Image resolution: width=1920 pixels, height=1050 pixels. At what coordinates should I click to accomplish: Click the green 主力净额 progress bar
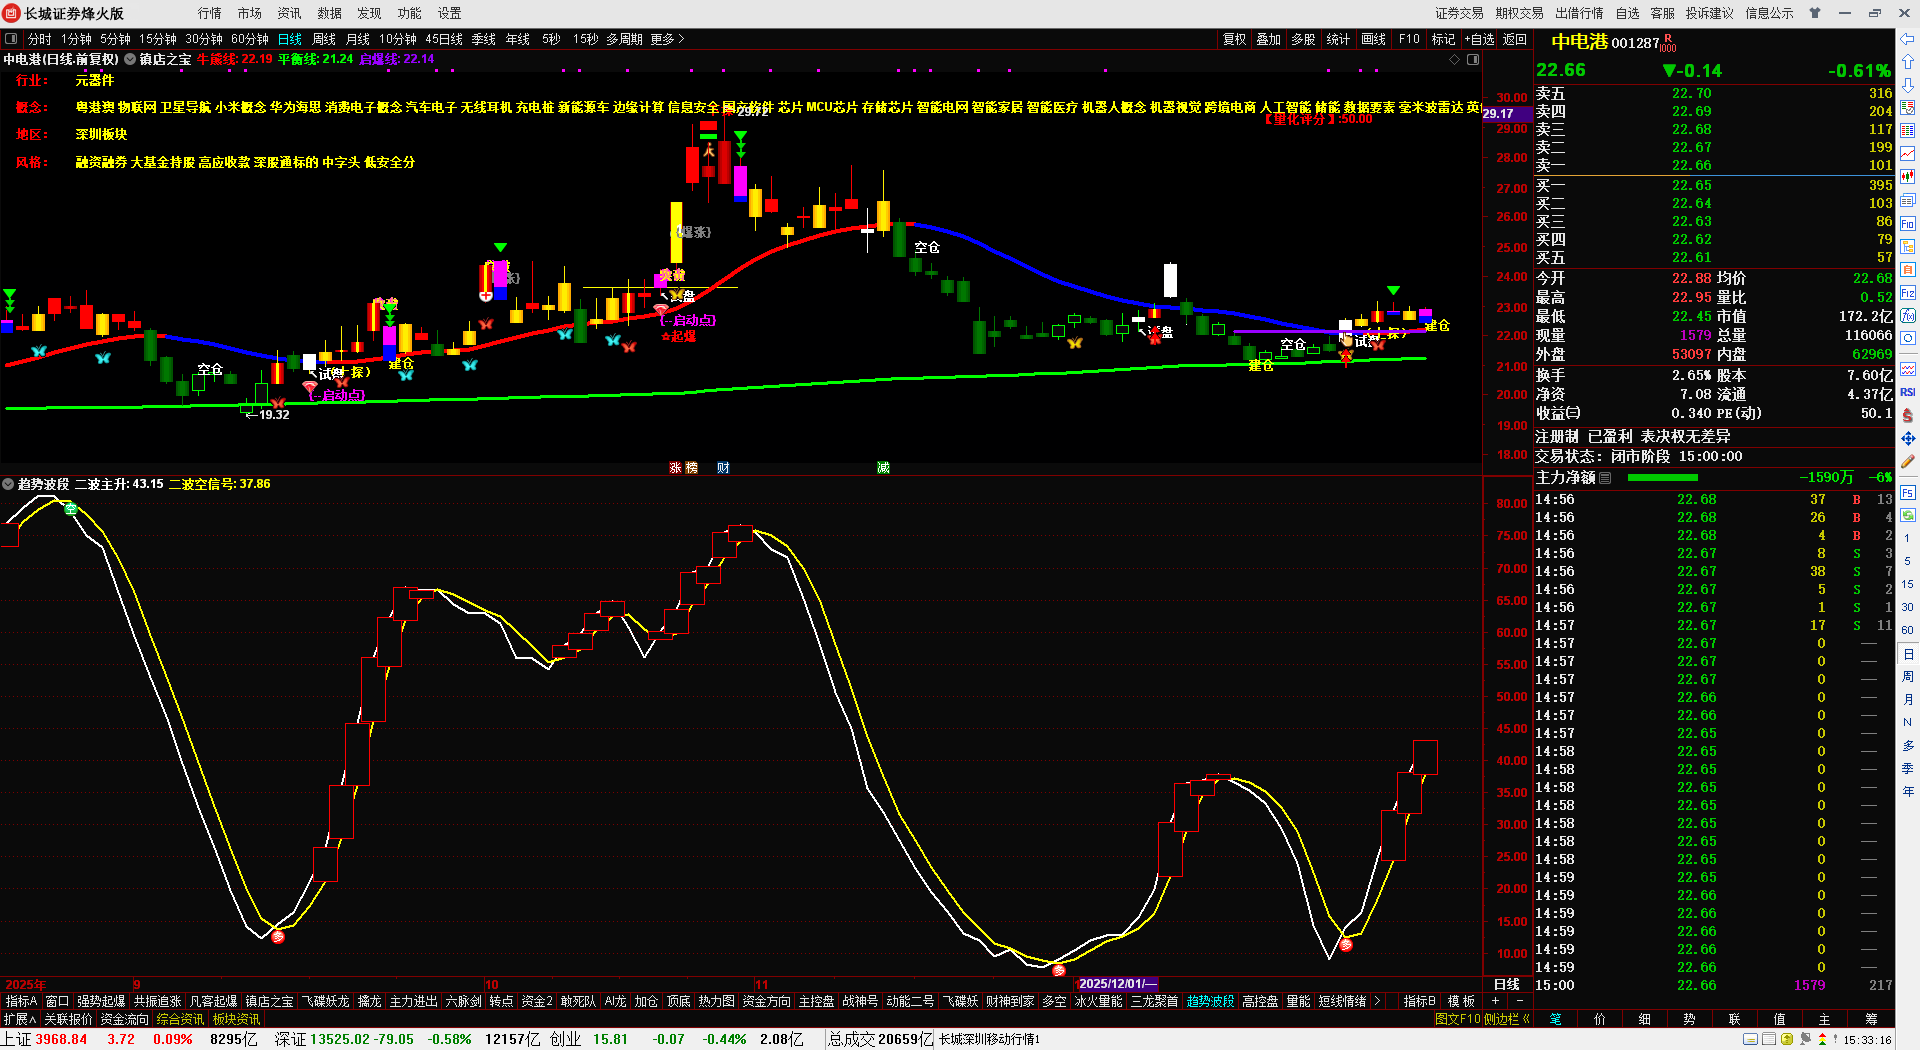(1663, 478)
